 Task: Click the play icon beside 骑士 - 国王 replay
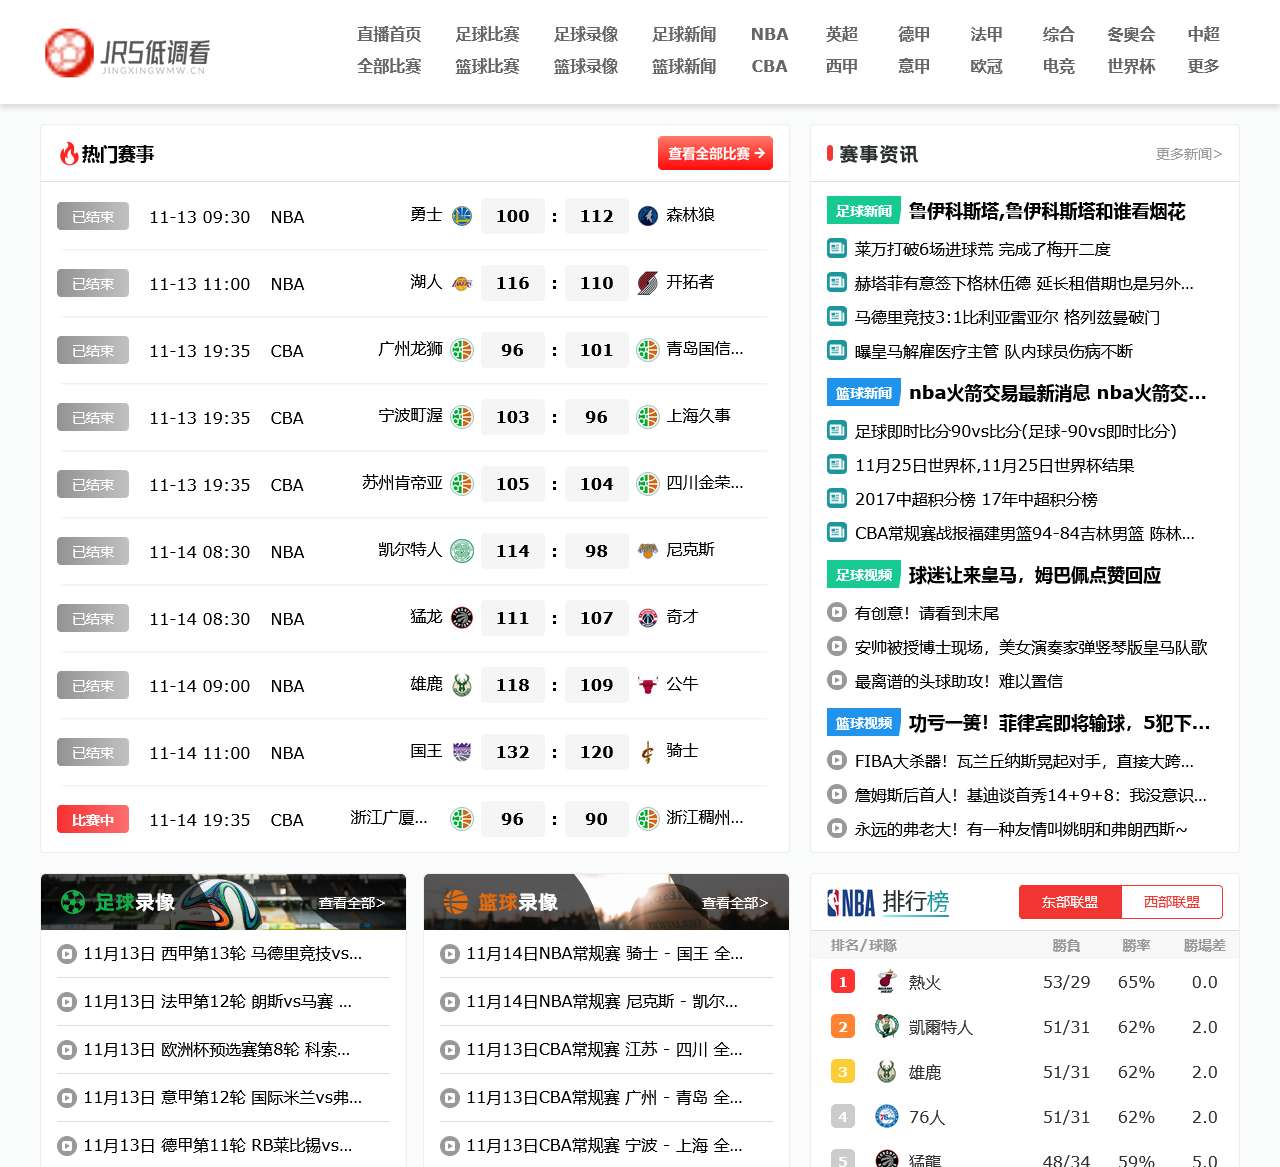(449, 954)
